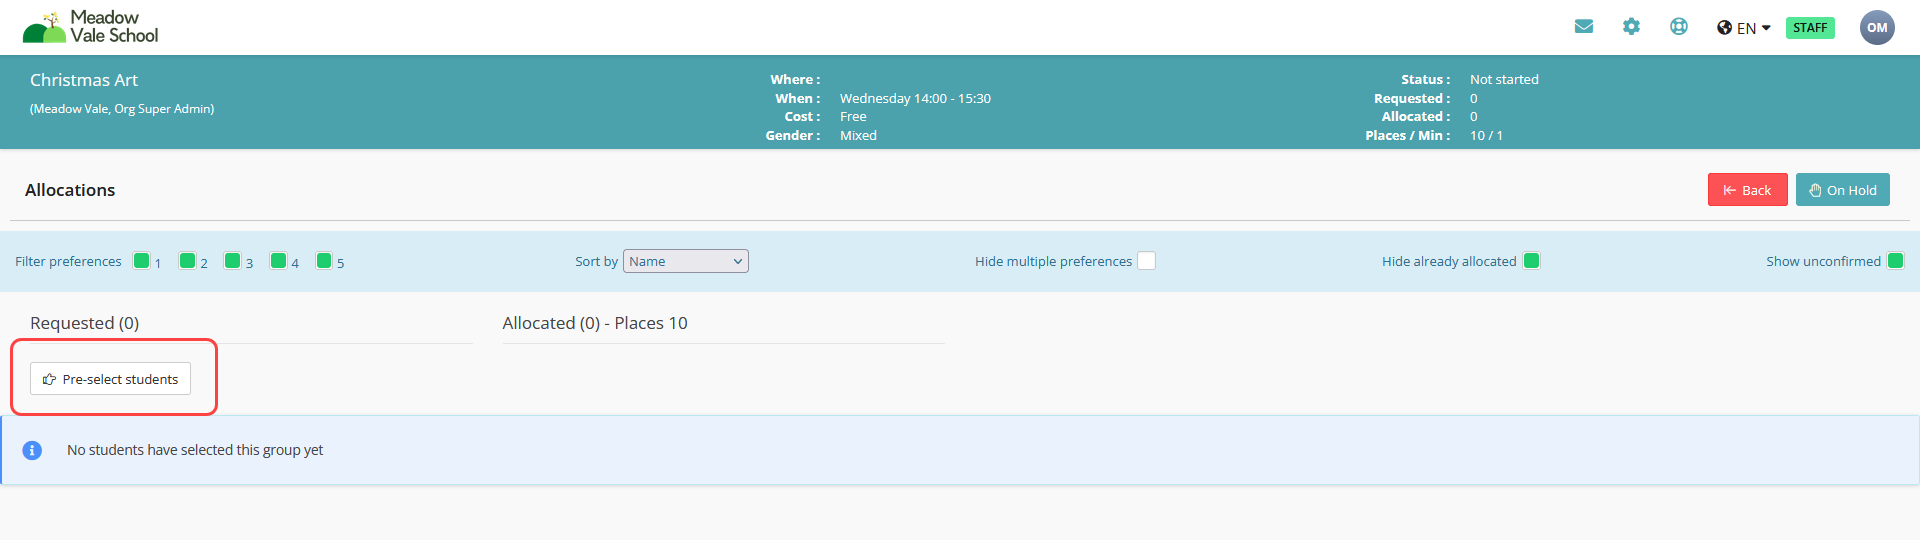Viewport: 1920px width, 540px height.
Task: Click the help lifebuoy icon
Action: click(1679, 27)
